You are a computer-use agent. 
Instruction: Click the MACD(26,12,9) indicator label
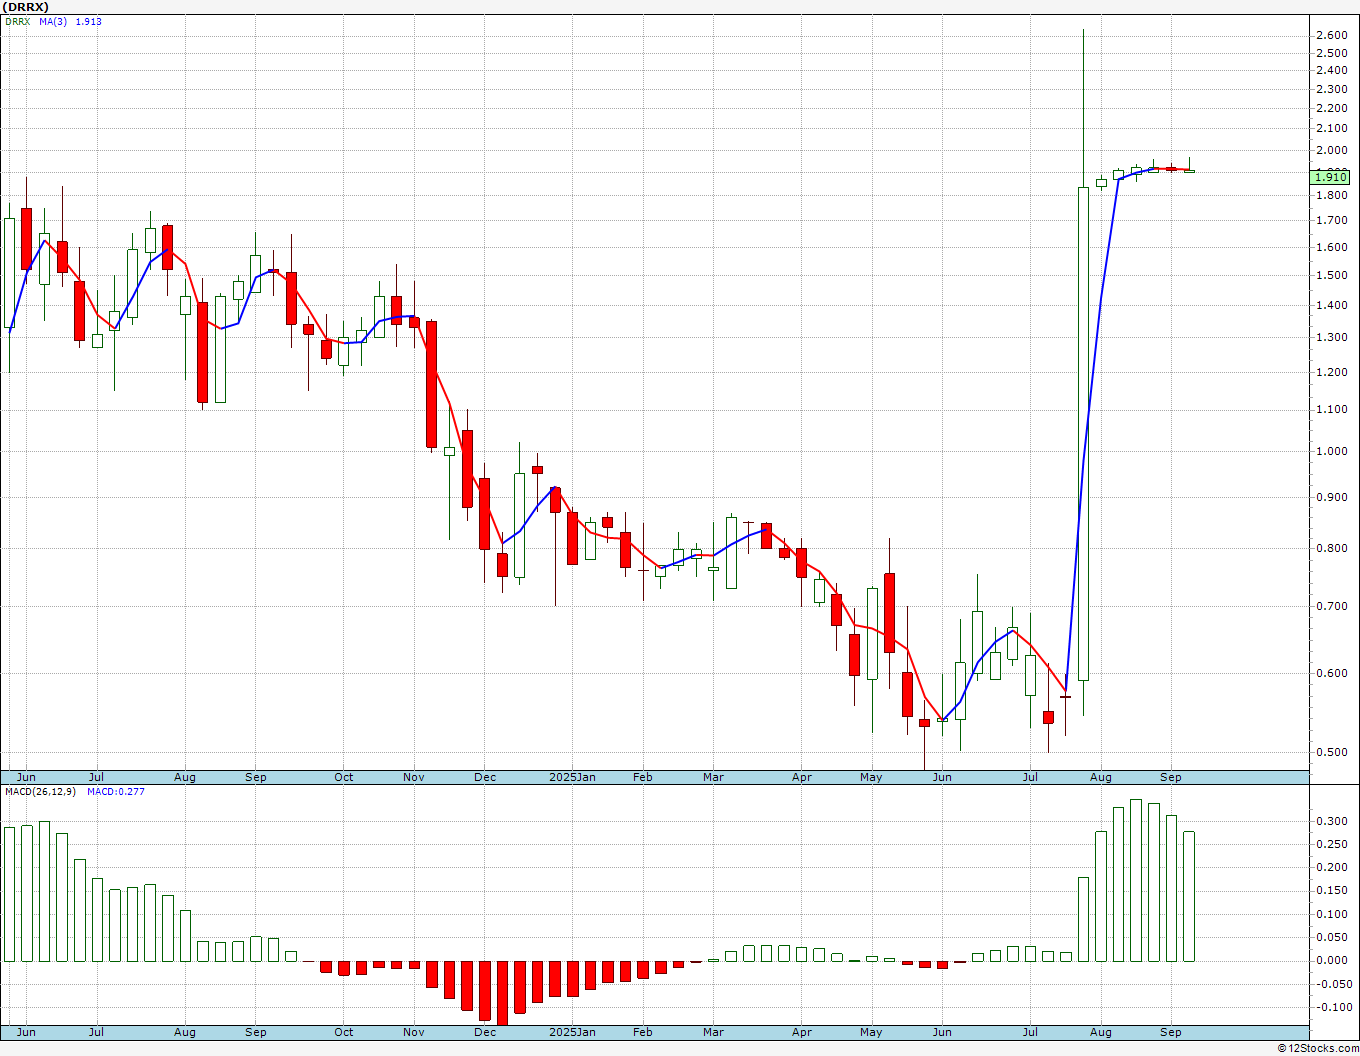[39, 792]
